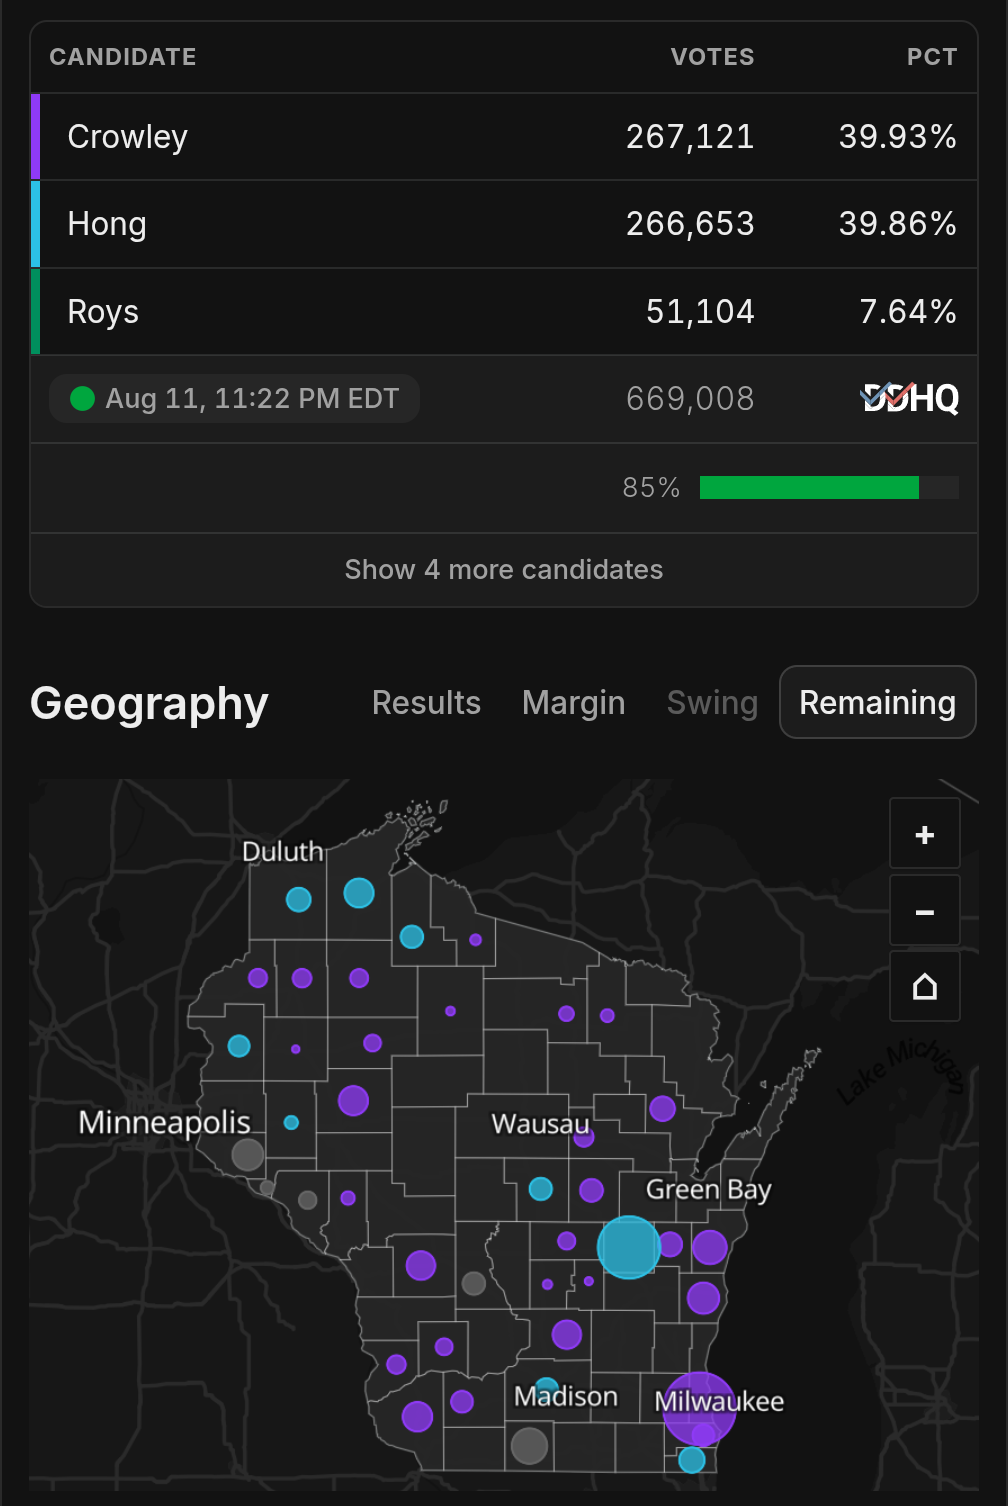Zoom in on the map

tap(925, 834)
